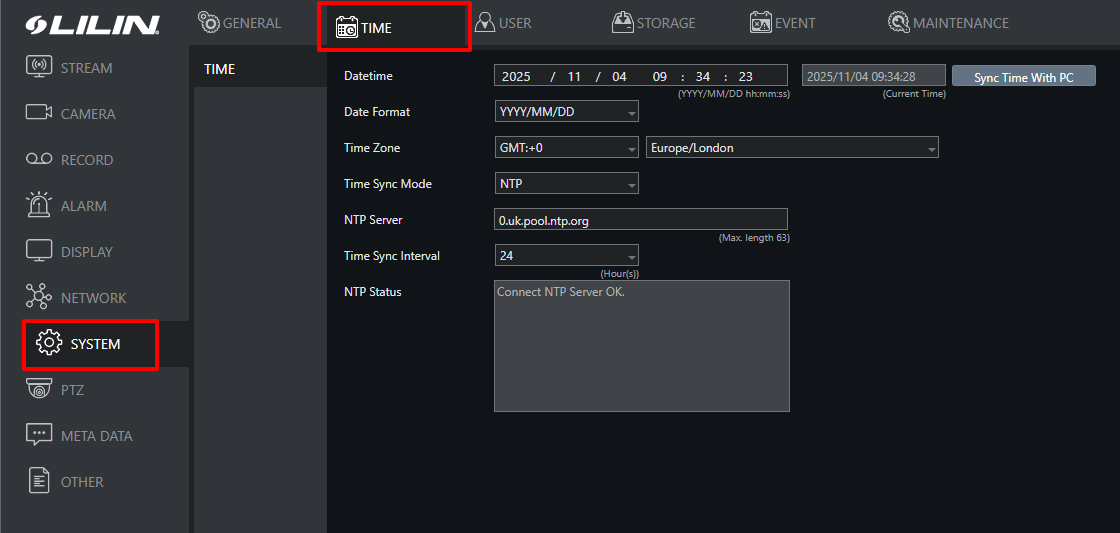Open Camera settings via camera icon
This screenshot has height=533, width=1120.
[40, 114]
